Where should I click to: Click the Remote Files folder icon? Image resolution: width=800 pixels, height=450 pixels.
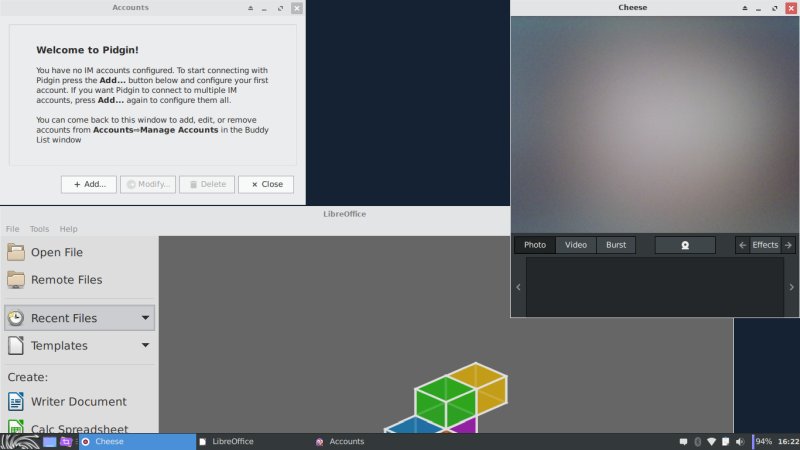pyautogui.click(x=15, y=280)
